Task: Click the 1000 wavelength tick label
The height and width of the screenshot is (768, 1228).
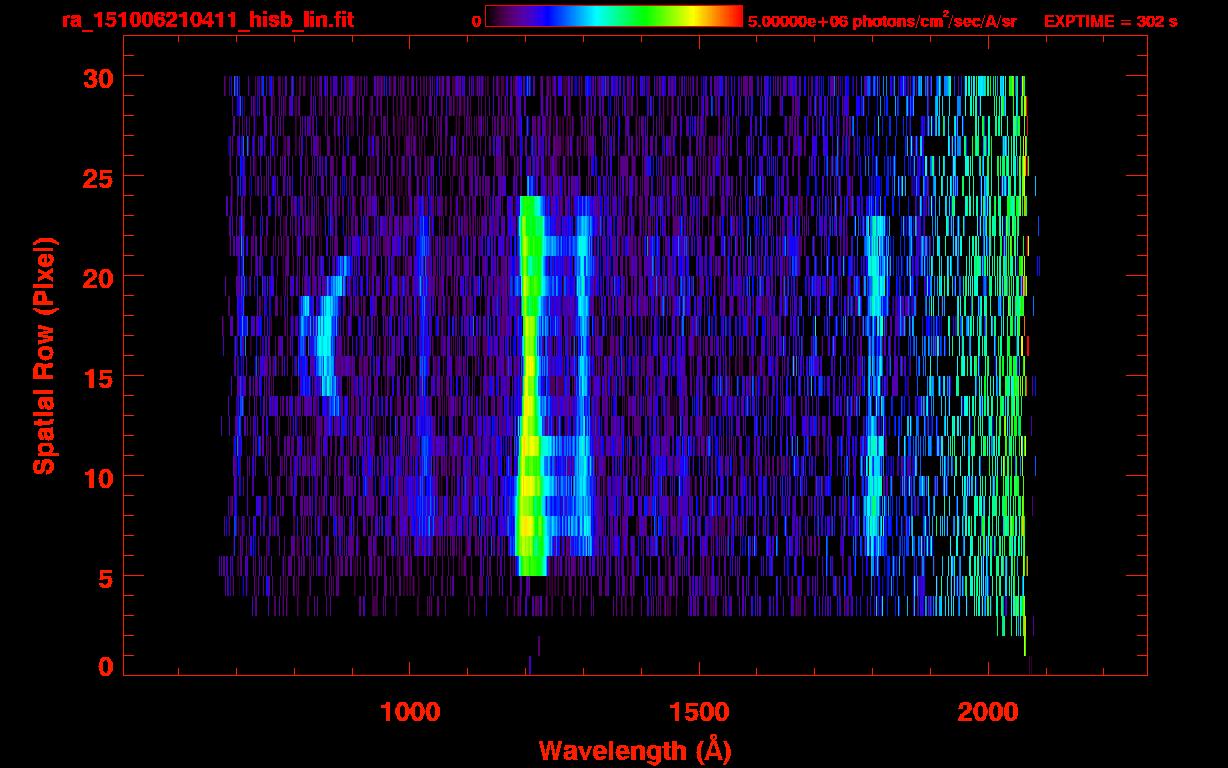Action: [409, 712]
